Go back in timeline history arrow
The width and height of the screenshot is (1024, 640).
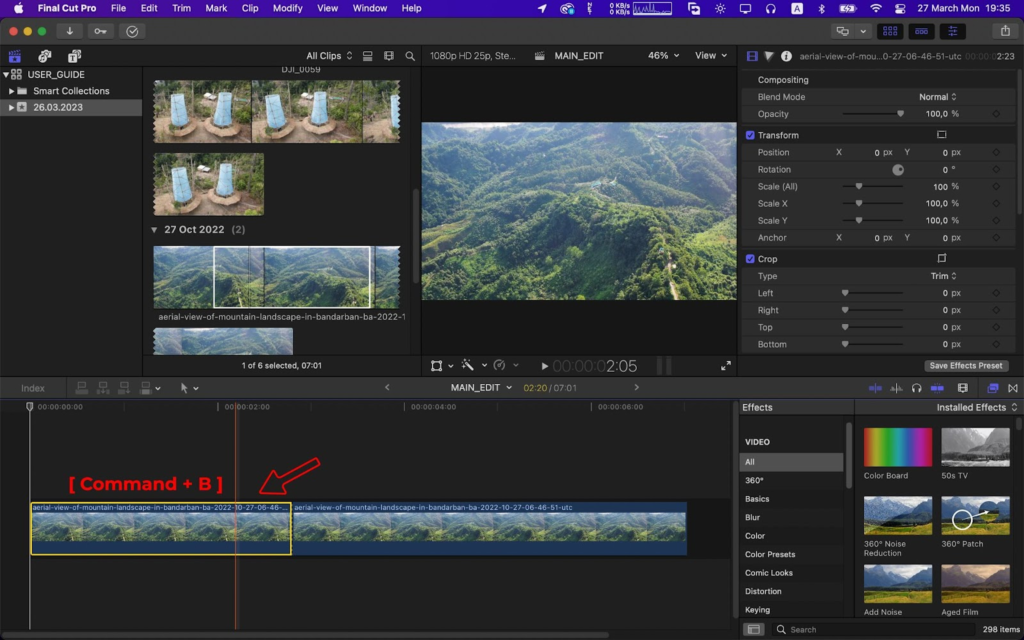[387, 387]
